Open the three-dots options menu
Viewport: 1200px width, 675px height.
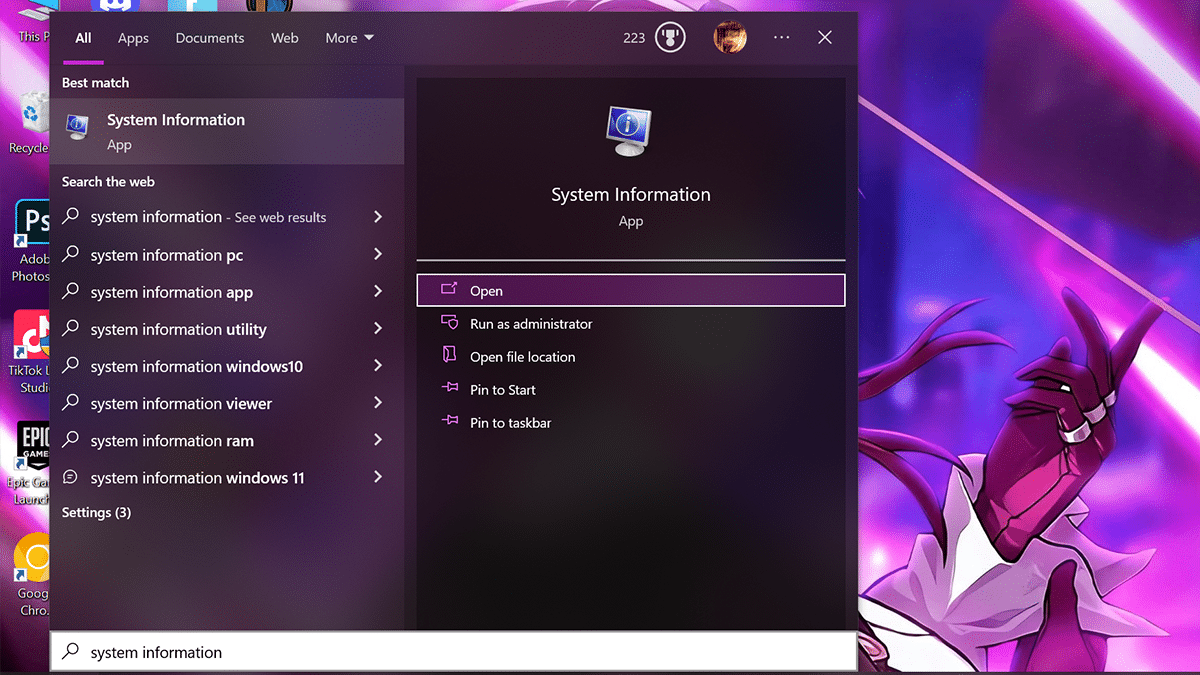click(x=782, y=38)
